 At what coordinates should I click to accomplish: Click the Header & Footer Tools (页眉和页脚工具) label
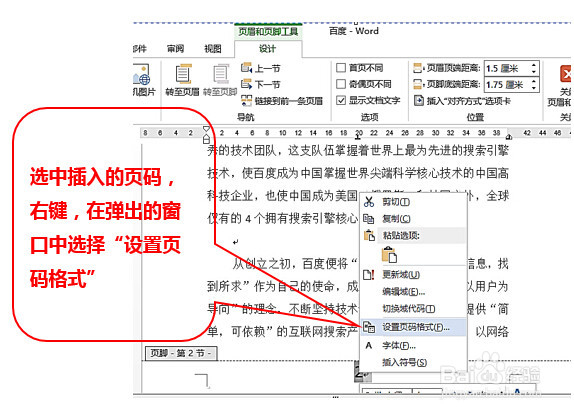tap(268, 31)
